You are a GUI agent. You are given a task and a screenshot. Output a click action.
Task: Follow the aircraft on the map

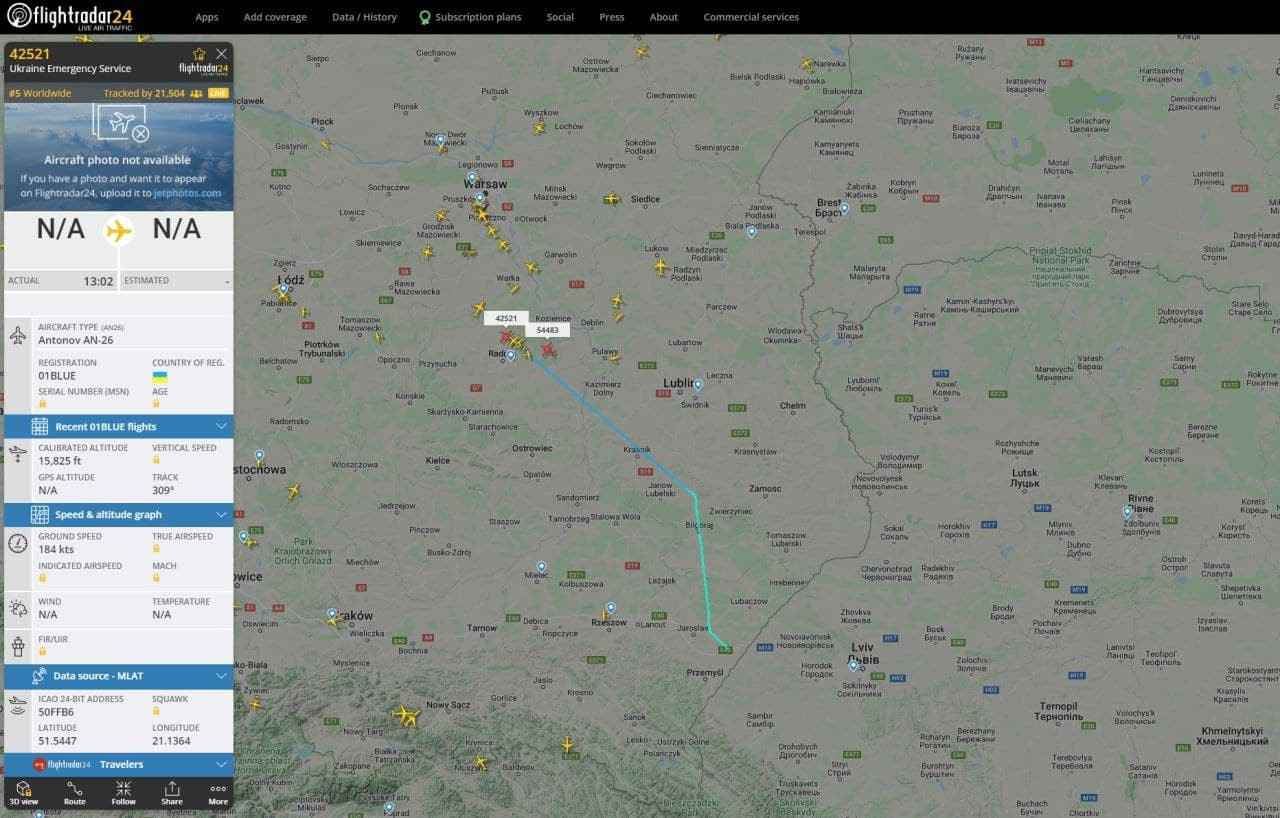[x=123, y=793]
